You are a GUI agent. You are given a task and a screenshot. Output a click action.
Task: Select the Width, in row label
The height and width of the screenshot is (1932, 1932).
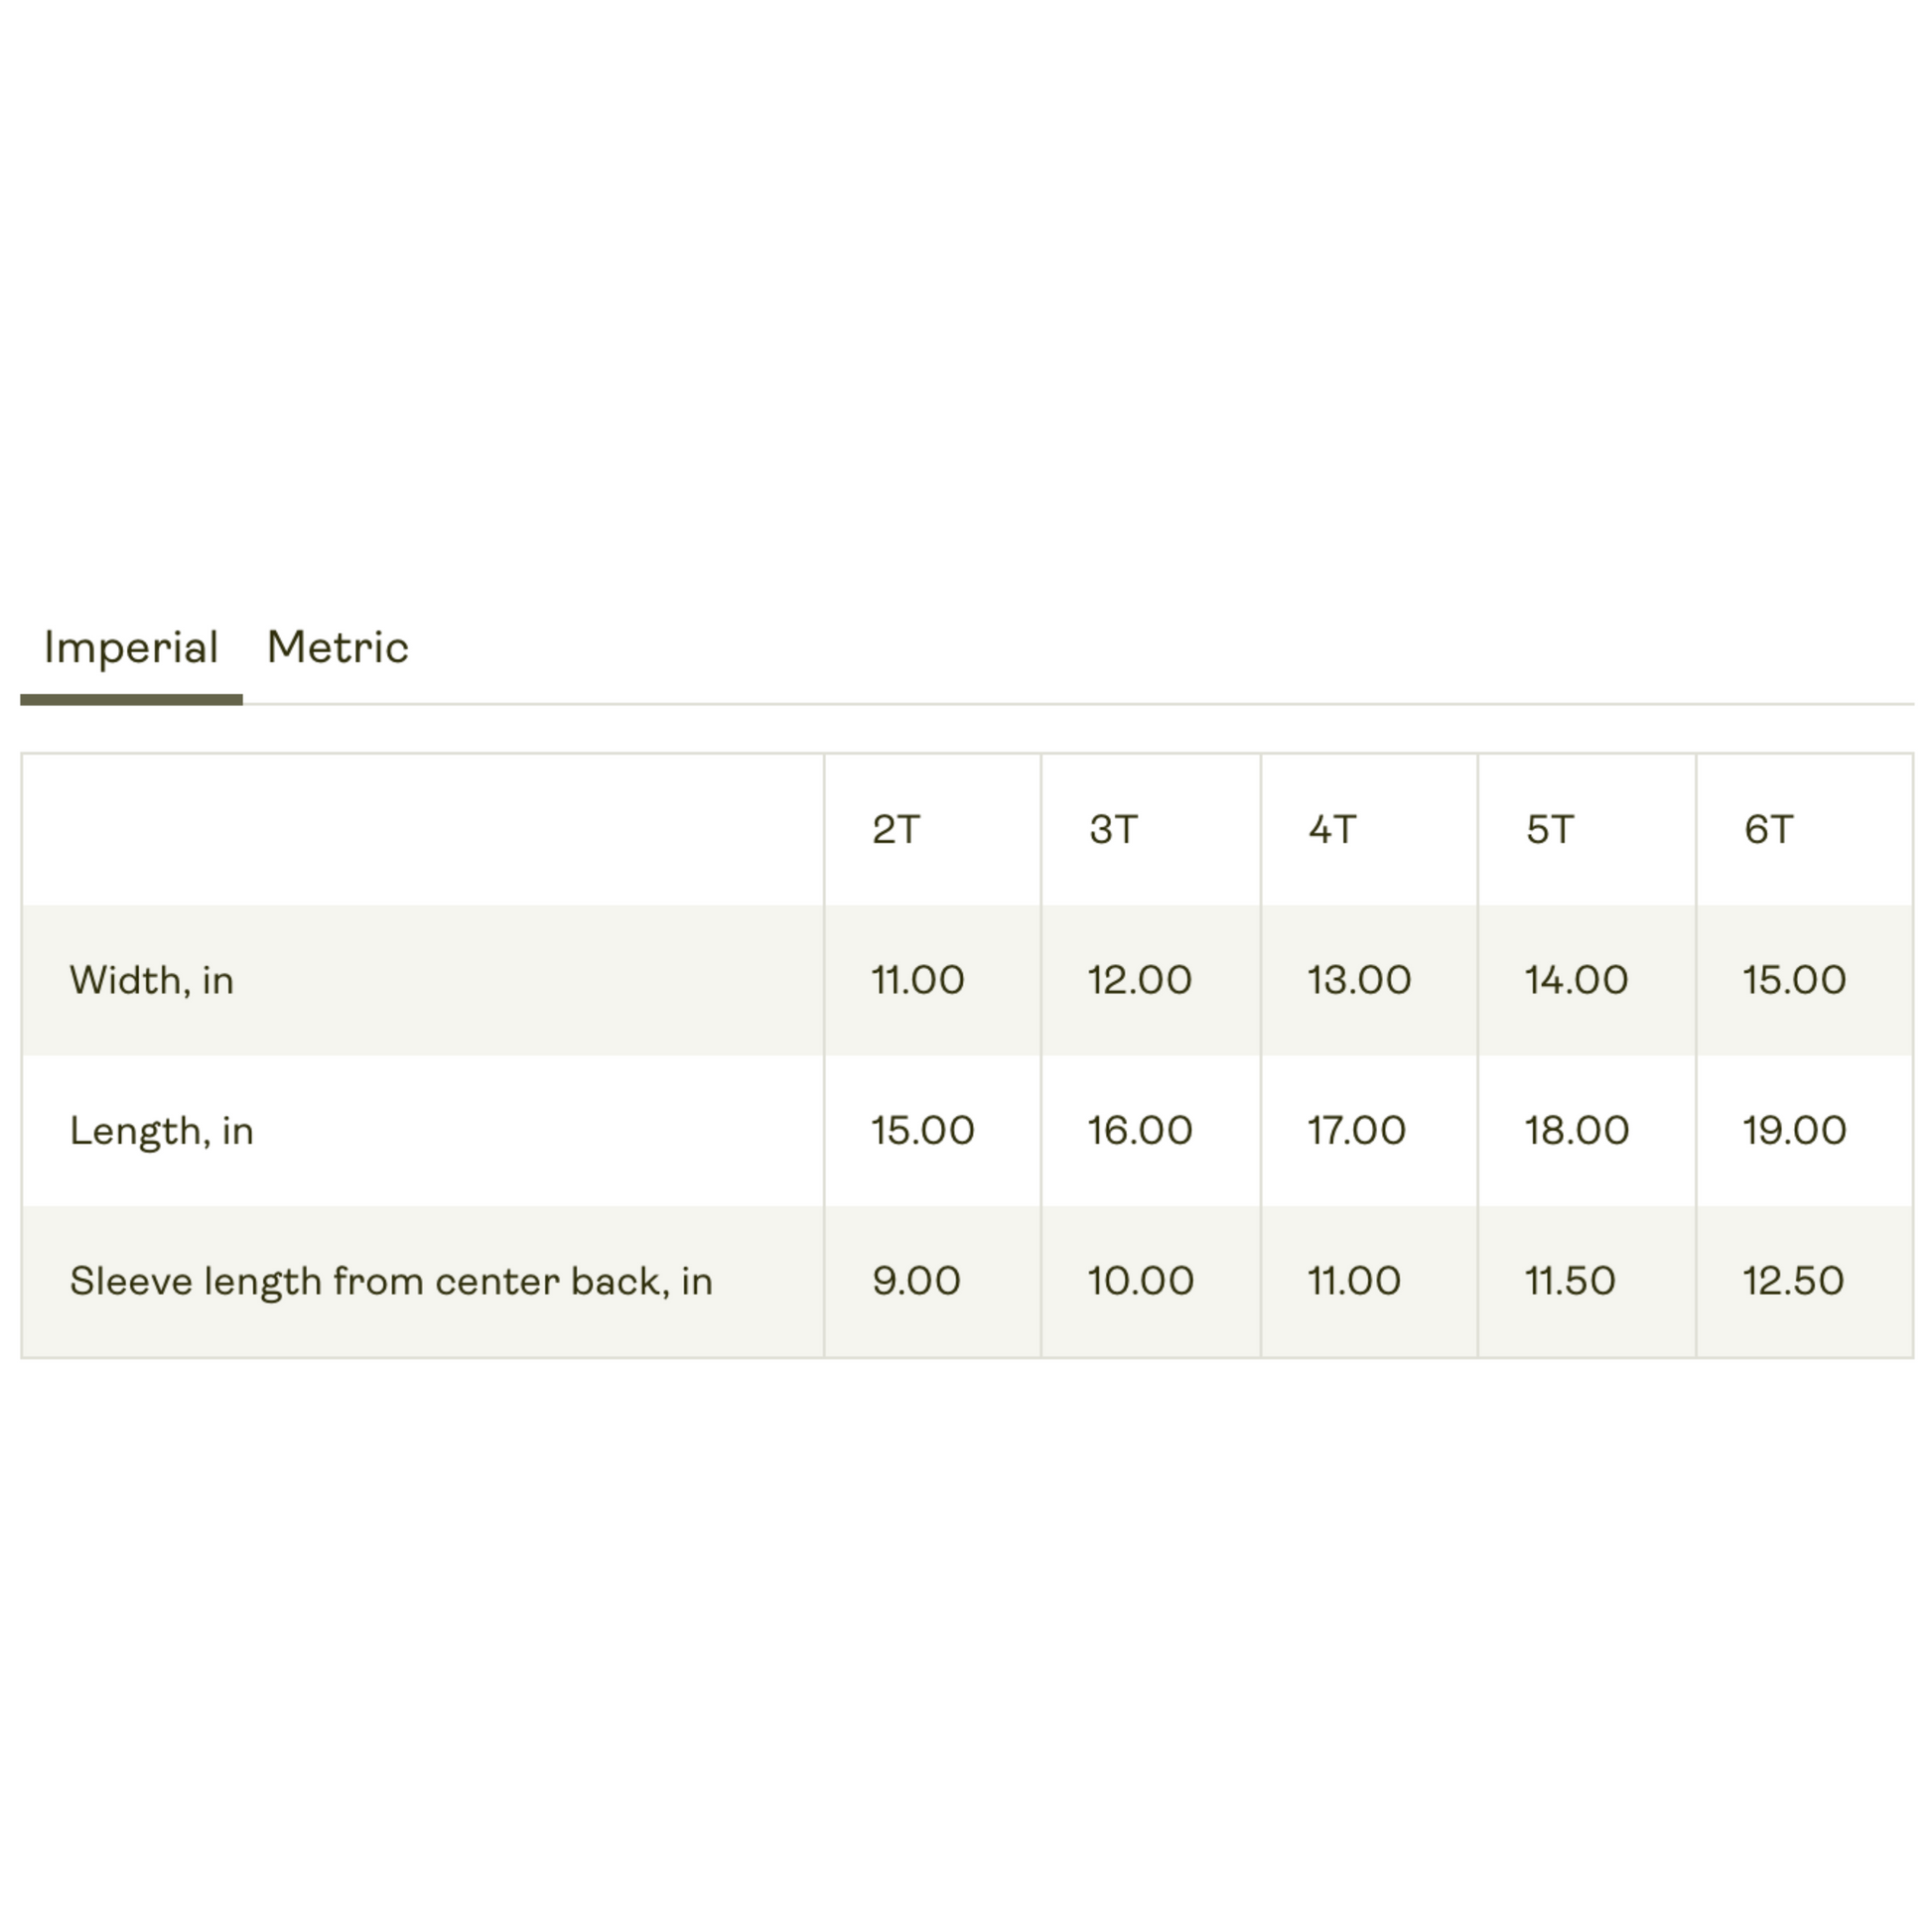[x=151, y=981]
